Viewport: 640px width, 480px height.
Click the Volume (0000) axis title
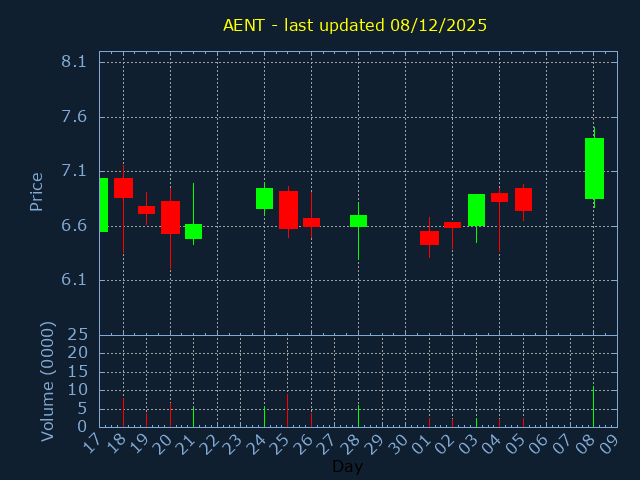pos(47,381)
